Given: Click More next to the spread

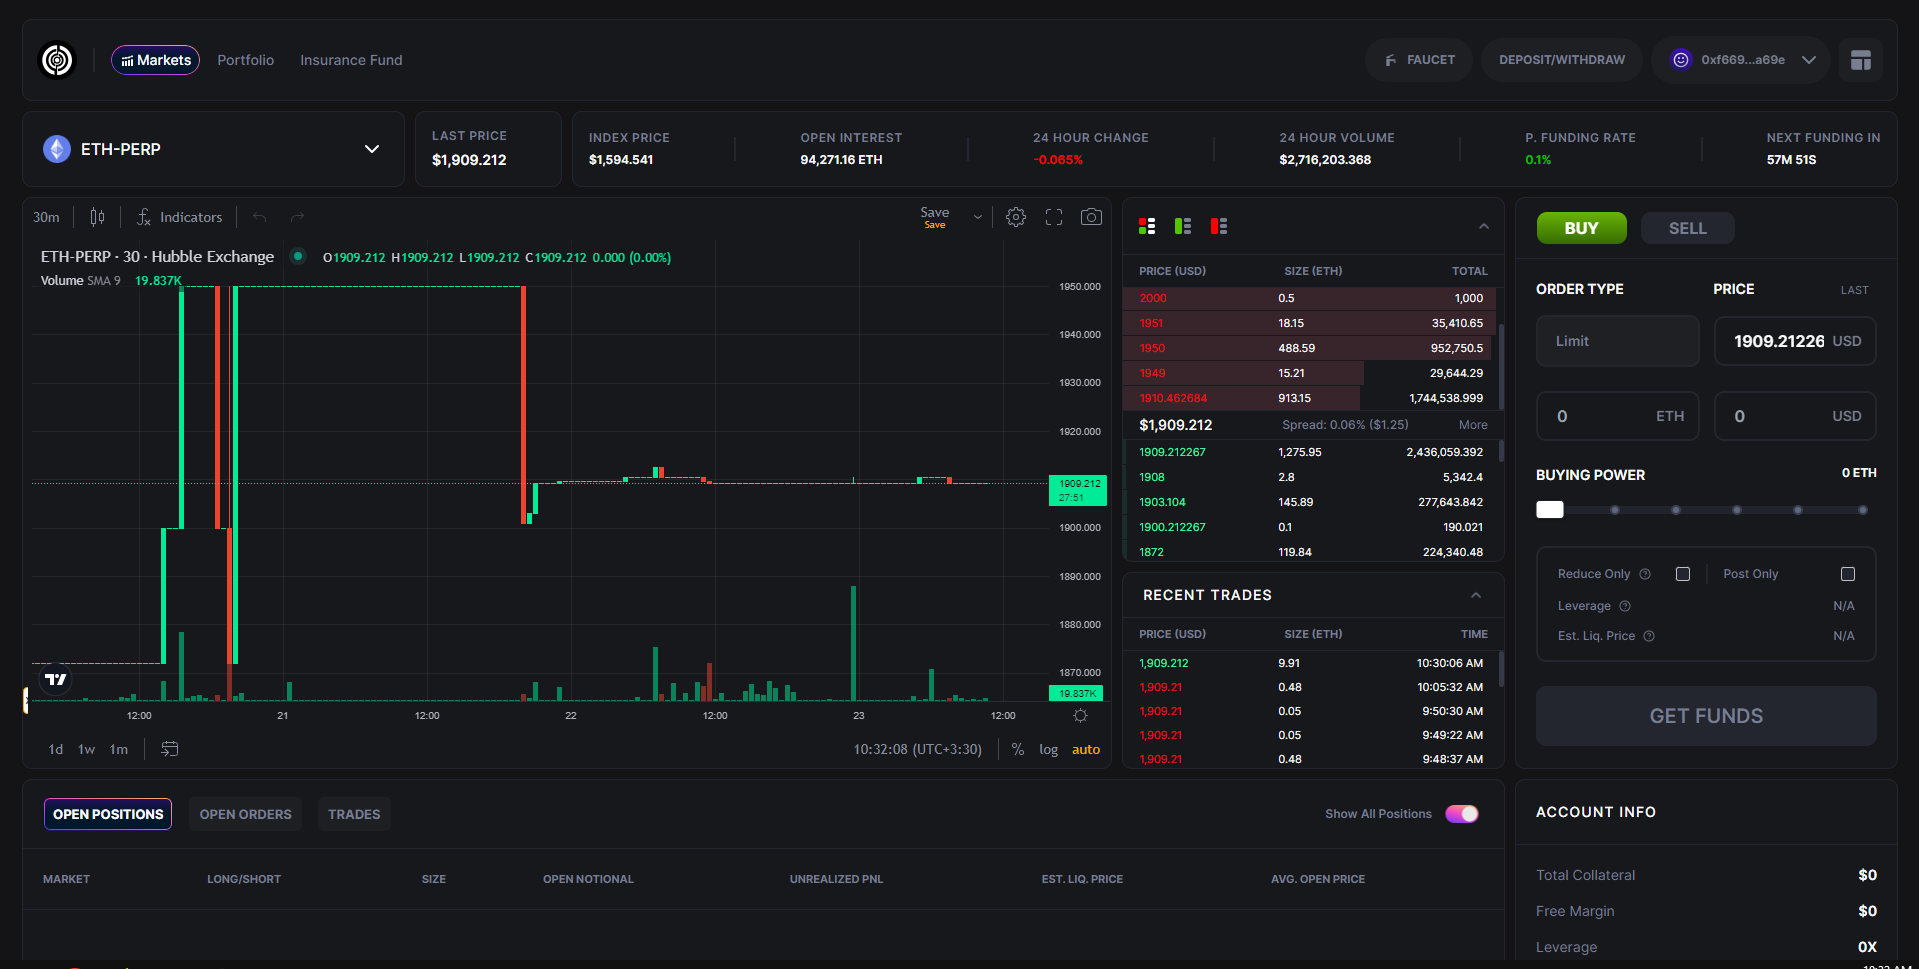Looking at the screenshot, I should click(1473, 425).
